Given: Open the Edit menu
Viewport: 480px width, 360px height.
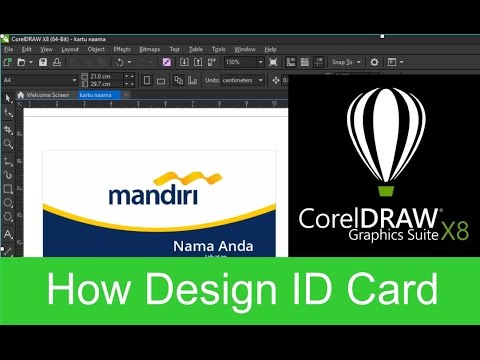Looking at the screenshot, I should [x=26, y=49].
